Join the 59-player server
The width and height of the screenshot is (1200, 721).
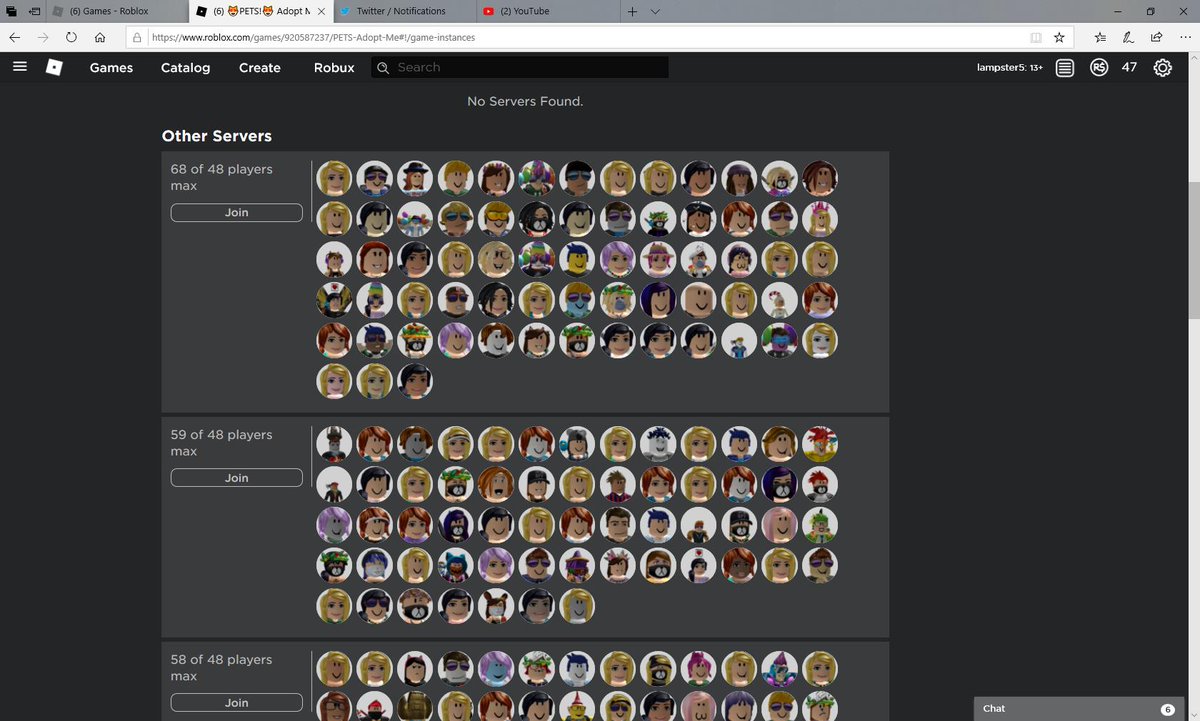coord(236,477)
